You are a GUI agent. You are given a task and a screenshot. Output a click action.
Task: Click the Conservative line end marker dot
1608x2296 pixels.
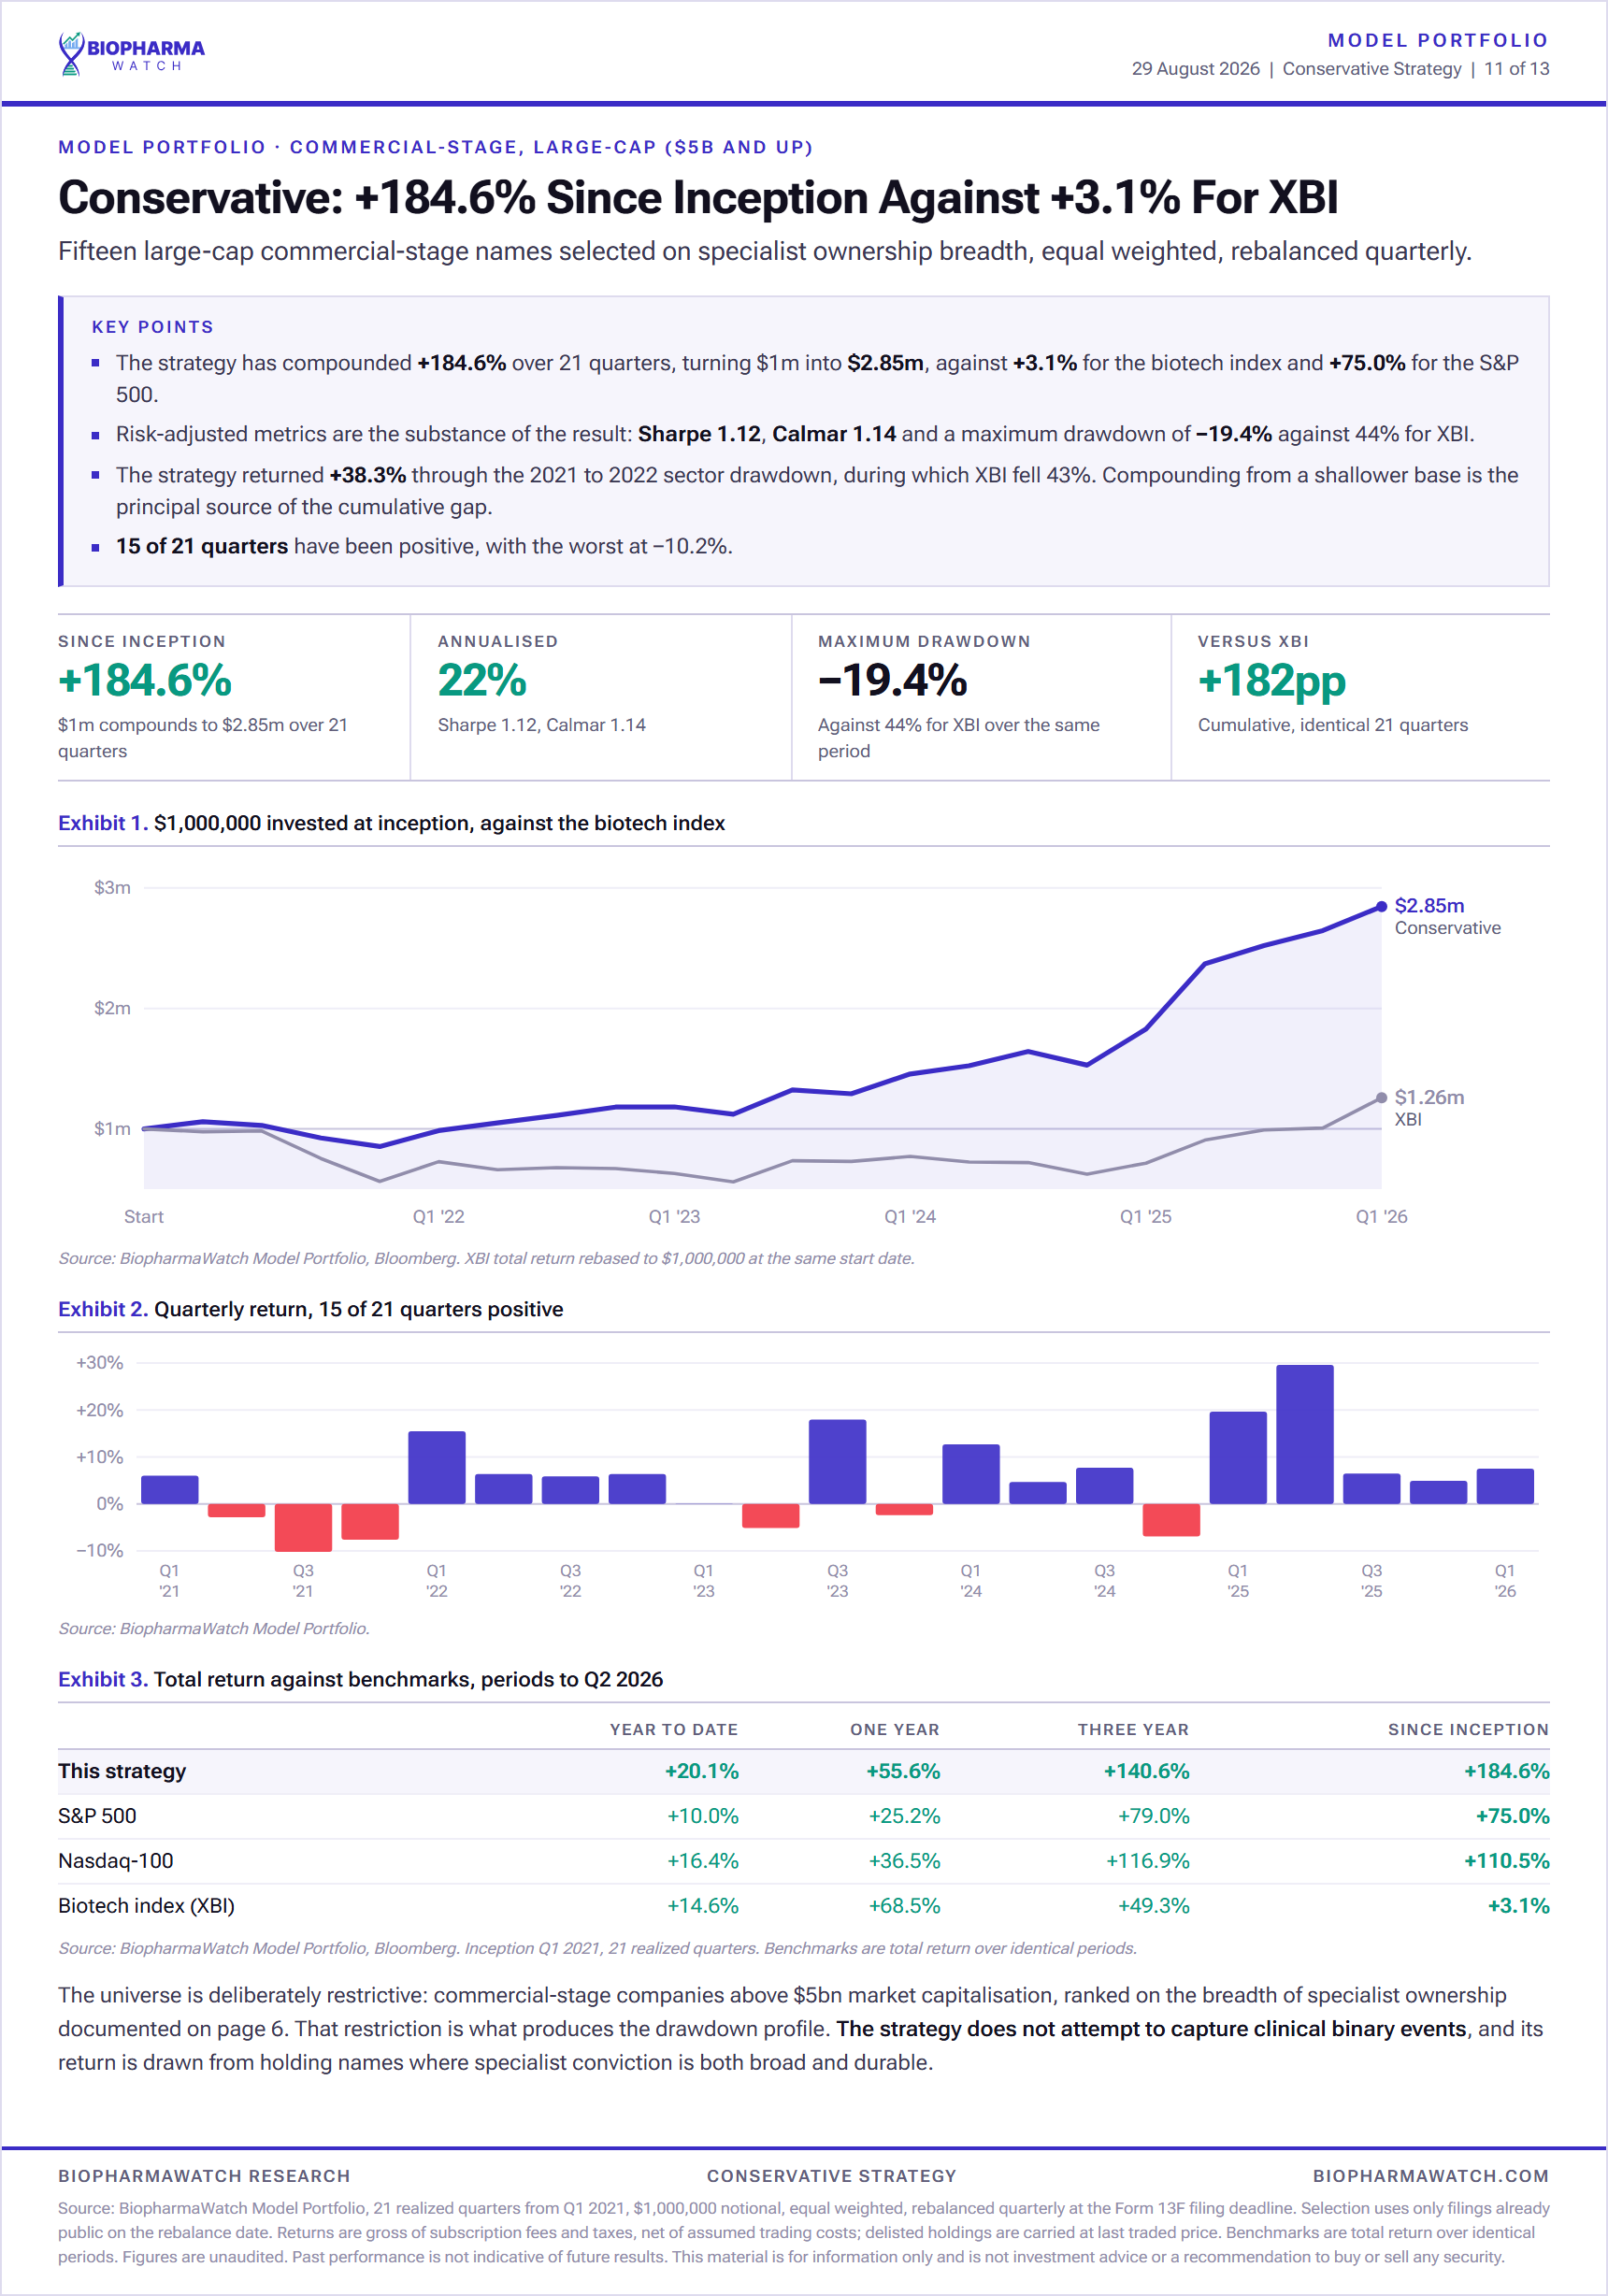click(x=1381, y=906)
